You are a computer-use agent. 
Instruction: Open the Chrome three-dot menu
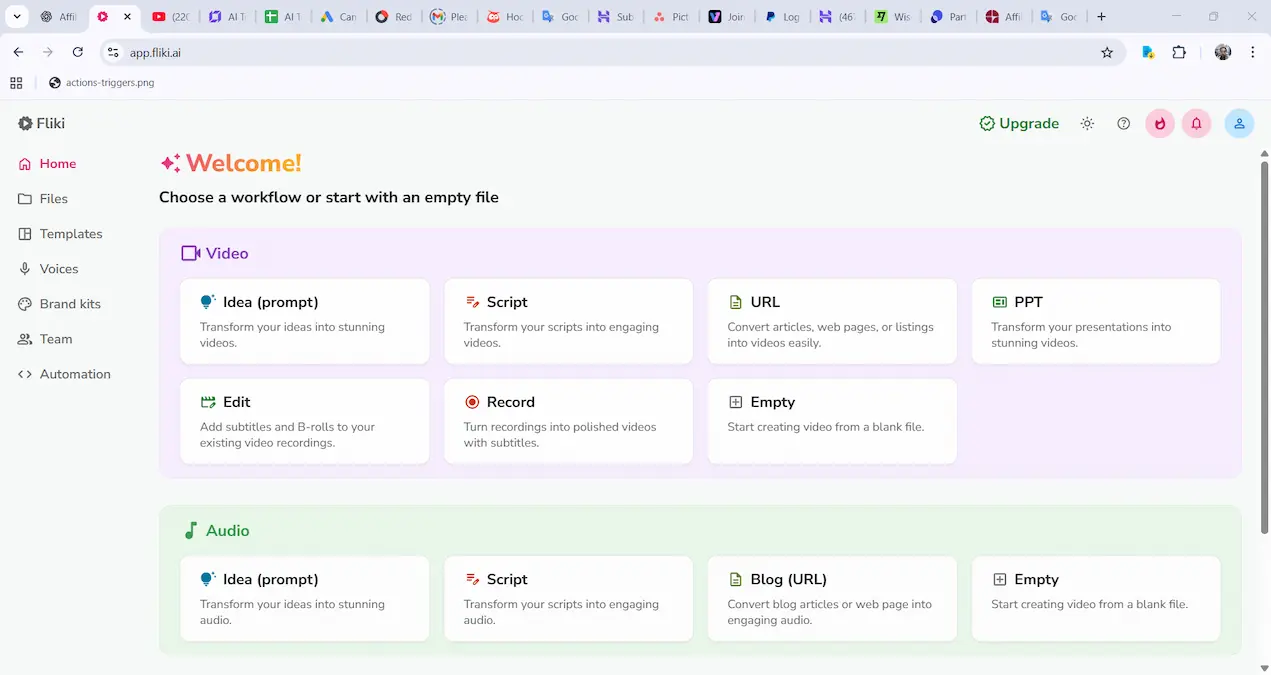coord(1253,53)
